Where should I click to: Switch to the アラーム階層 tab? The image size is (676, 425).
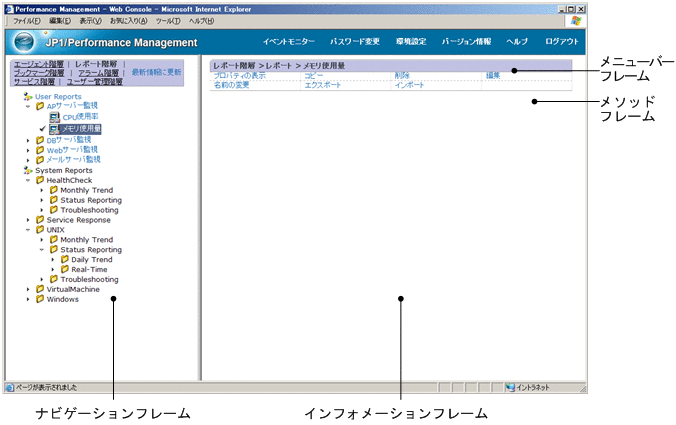pos(98,73)
